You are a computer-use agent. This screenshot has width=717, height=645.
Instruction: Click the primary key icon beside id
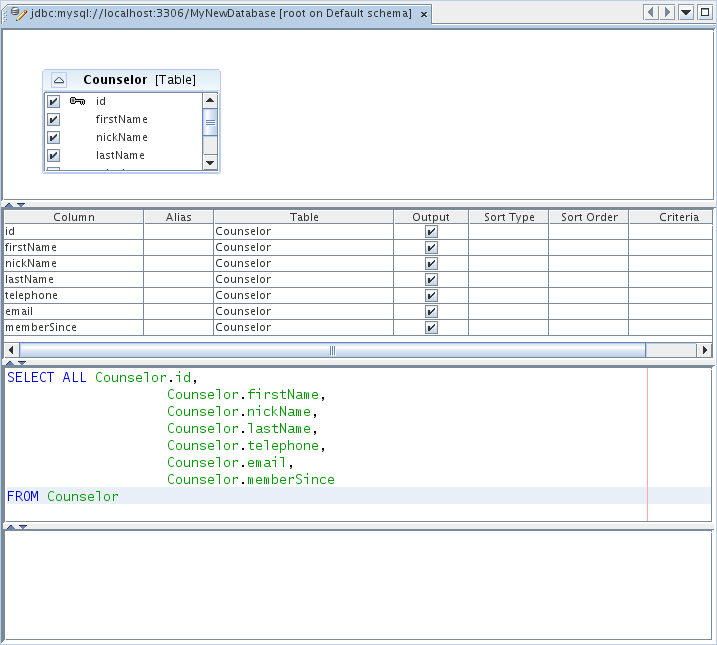pos(77,101)
